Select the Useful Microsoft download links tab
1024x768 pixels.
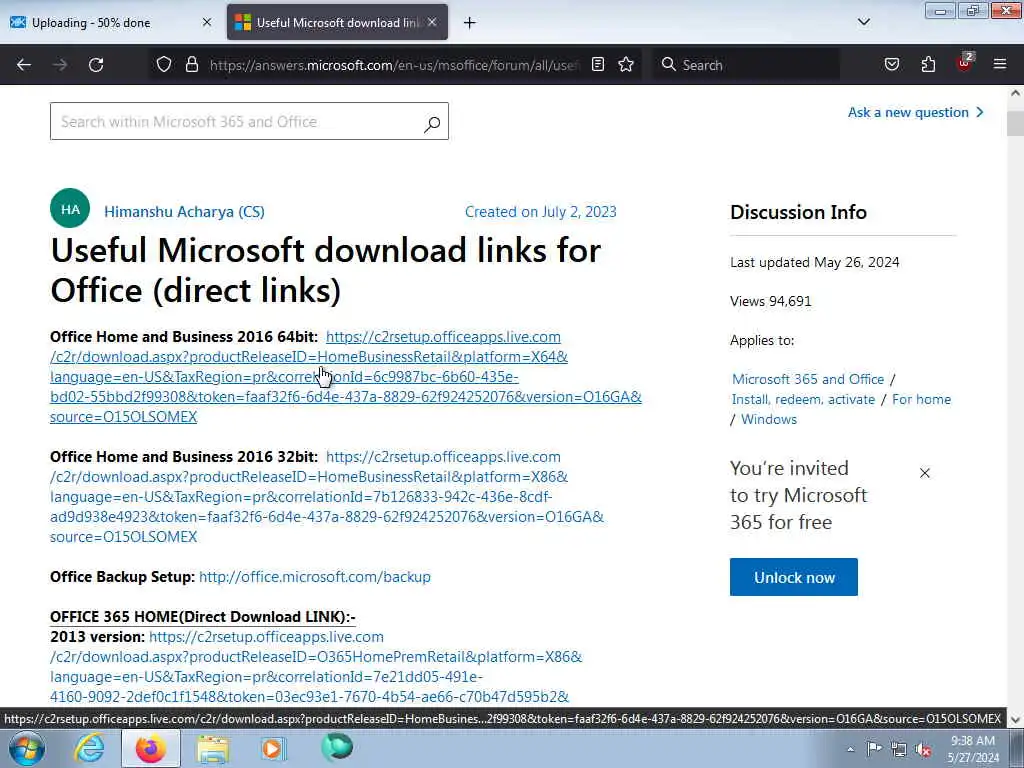338,22
